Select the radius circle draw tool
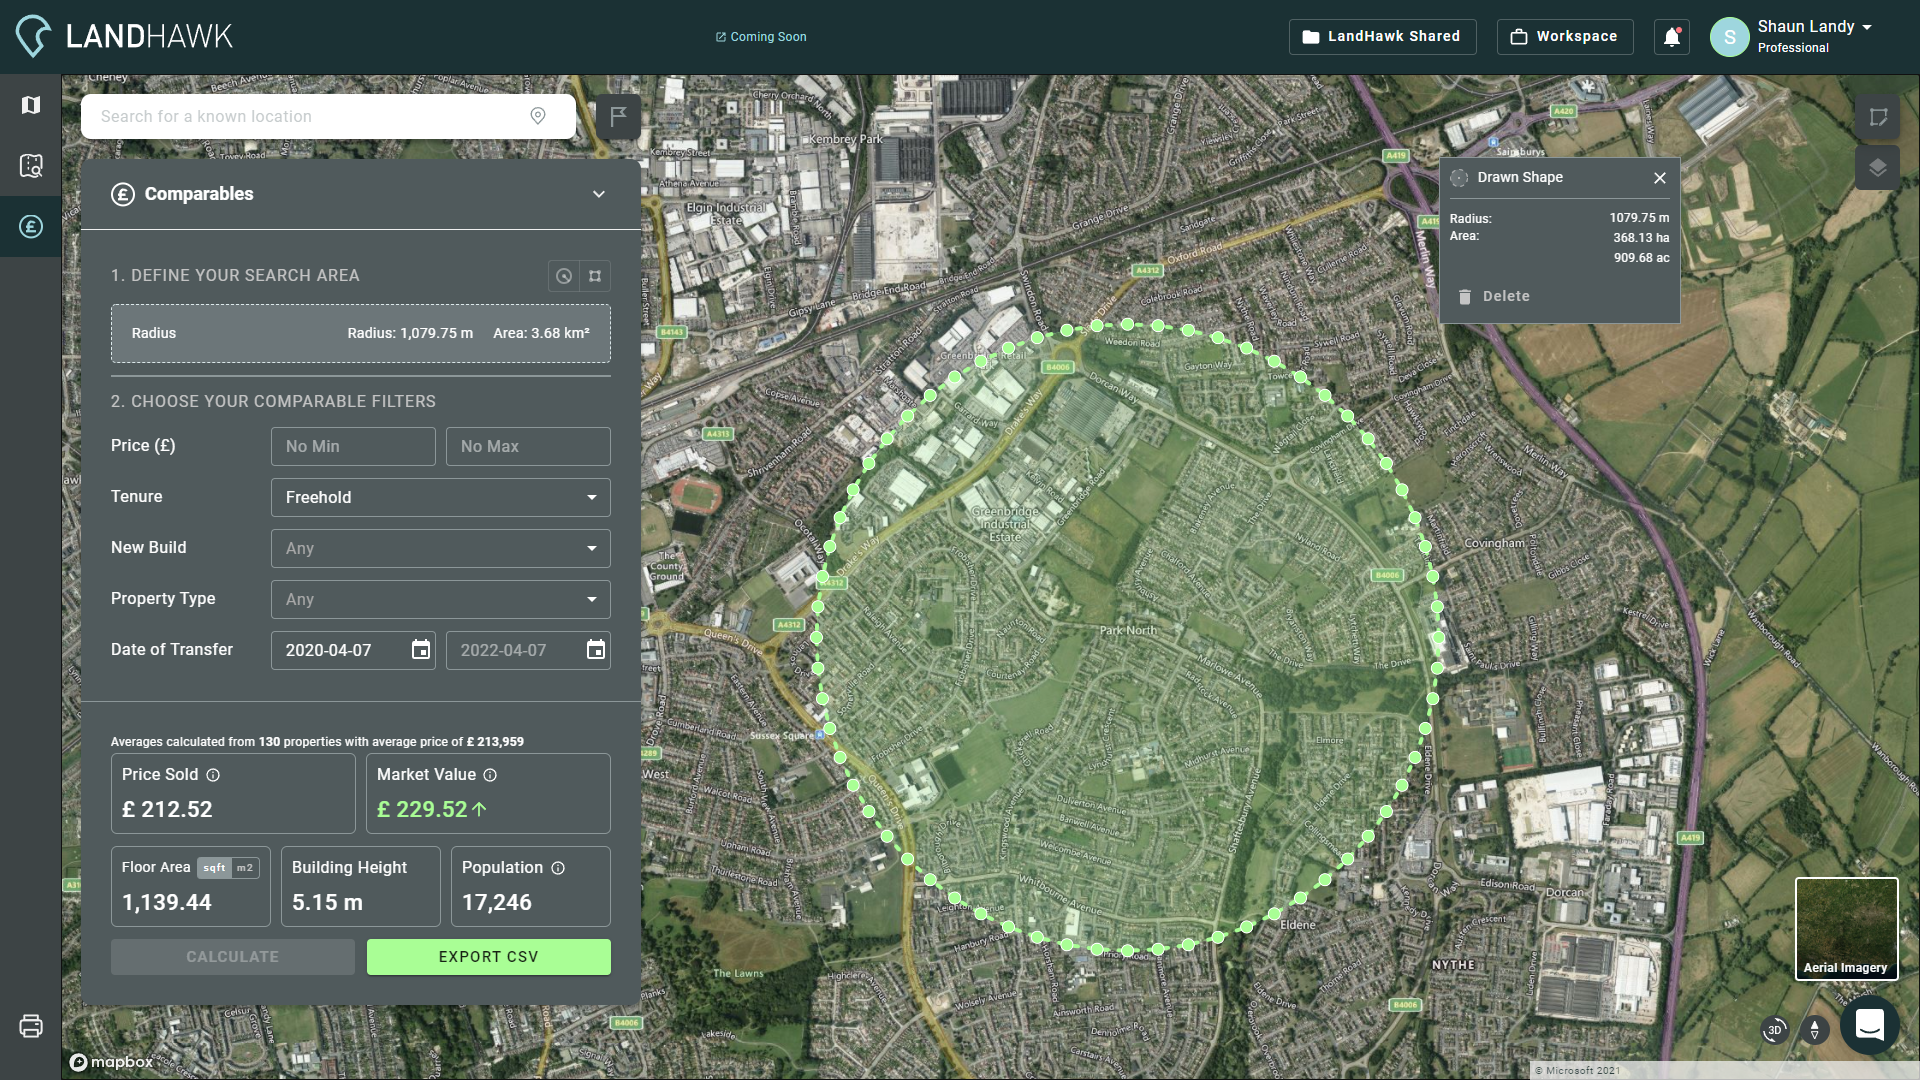 tap(564, 276)
